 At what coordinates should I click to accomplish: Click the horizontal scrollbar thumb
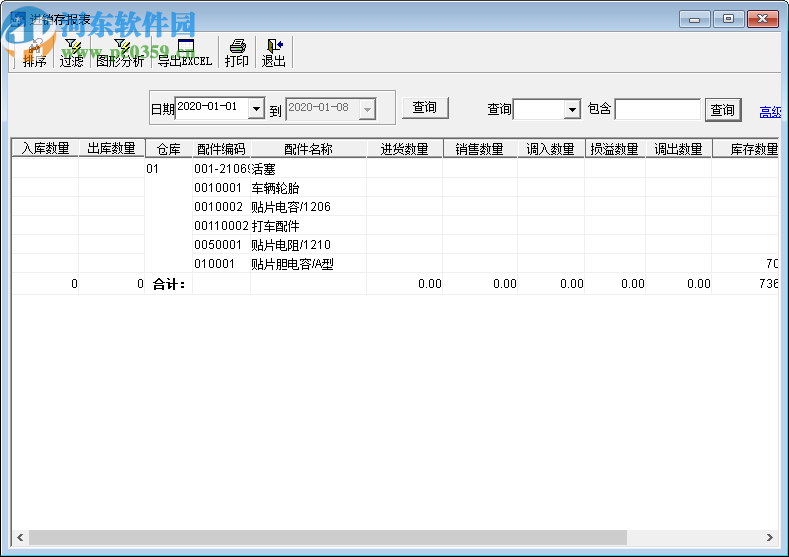coord(328,537)
